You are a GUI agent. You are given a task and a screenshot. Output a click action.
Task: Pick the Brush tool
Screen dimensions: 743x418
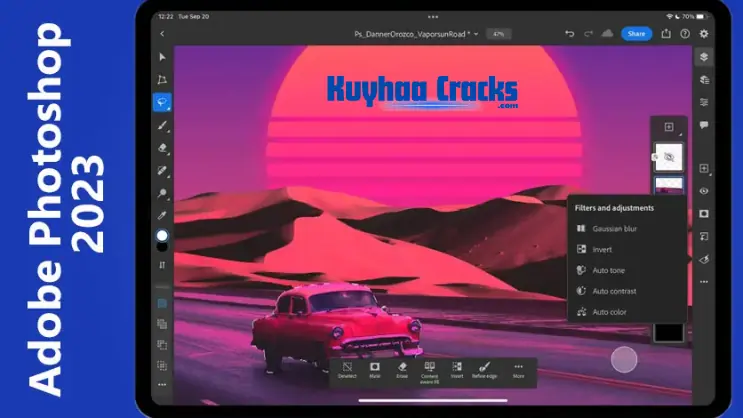click(162, 125)
